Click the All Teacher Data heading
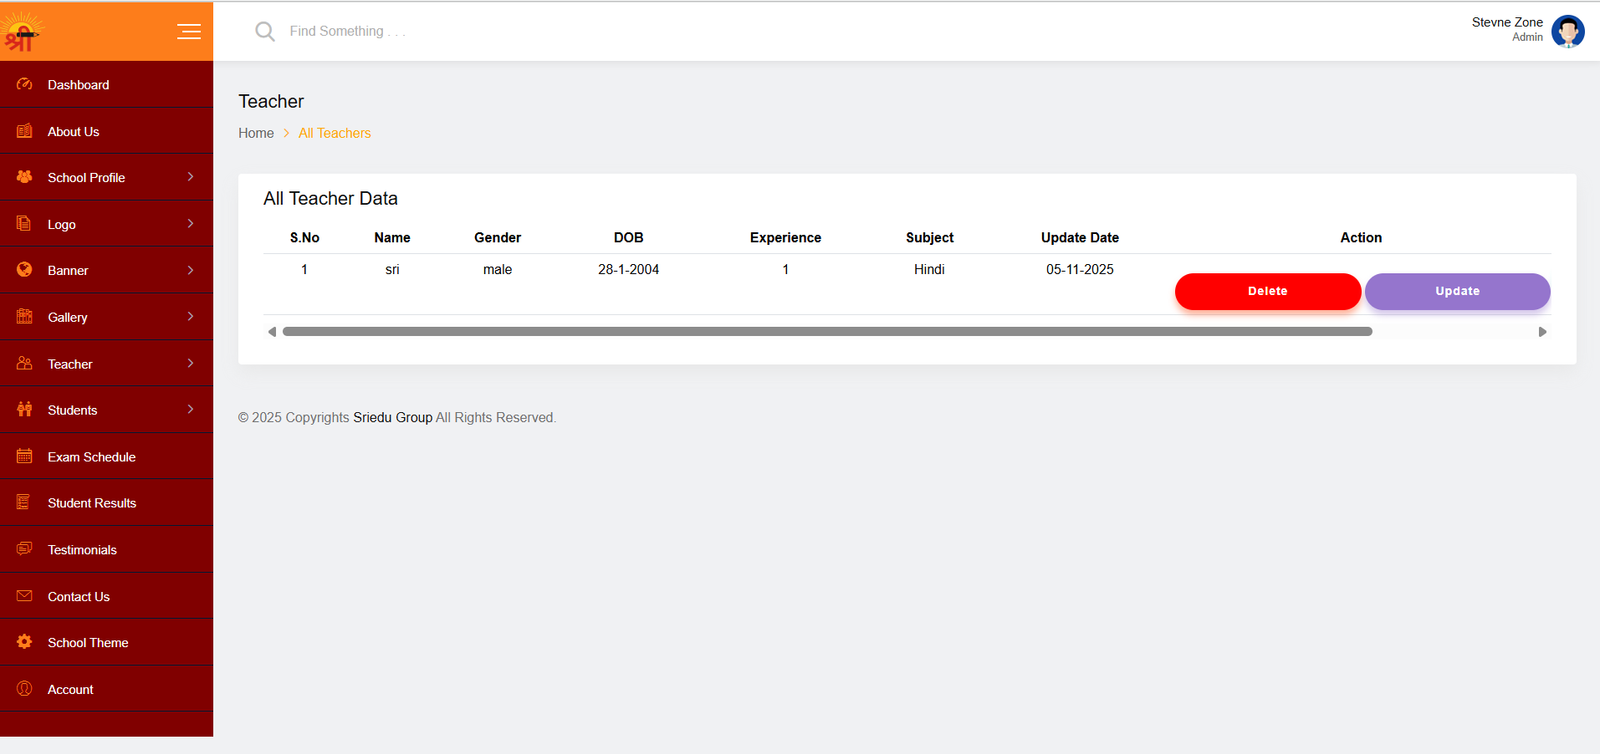This screenshot has width=1600, height=754. (330, 199)
